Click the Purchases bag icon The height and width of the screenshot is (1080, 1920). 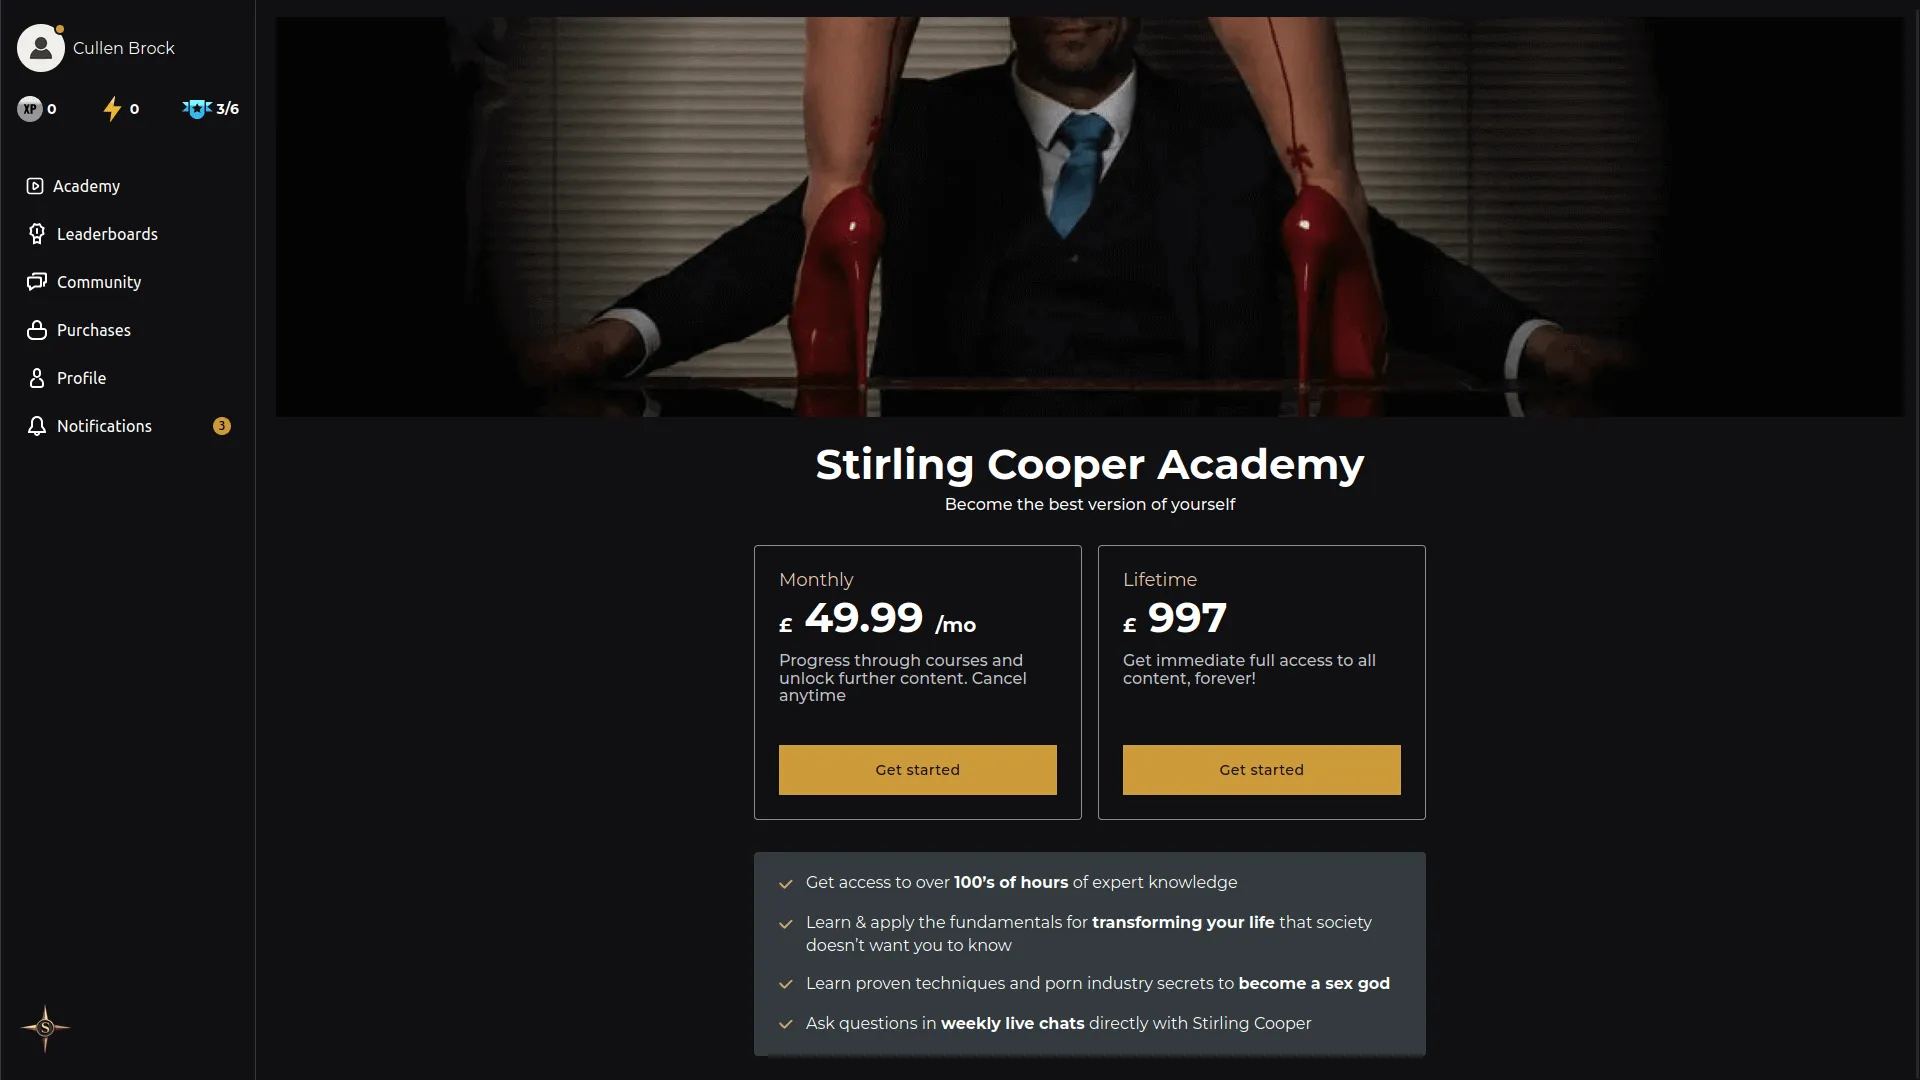coord(37,330)
